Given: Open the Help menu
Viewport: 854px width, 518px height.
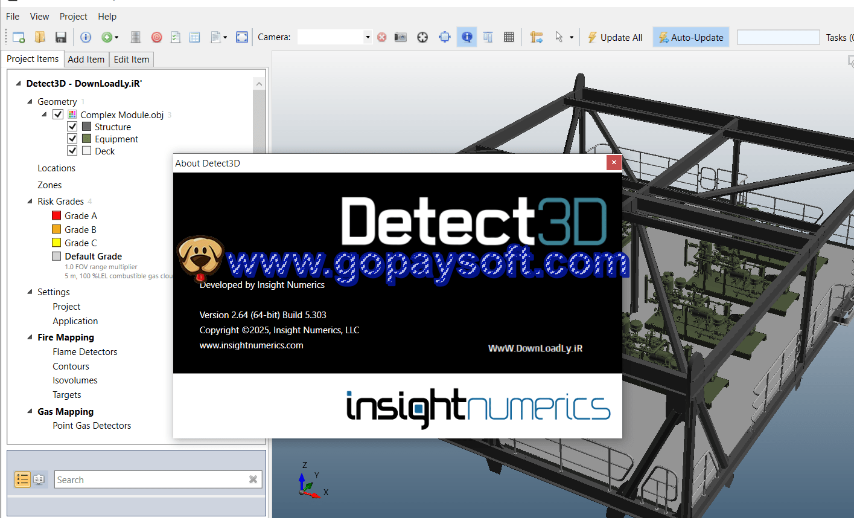Looking at the screenshot, I should [107, 16].
